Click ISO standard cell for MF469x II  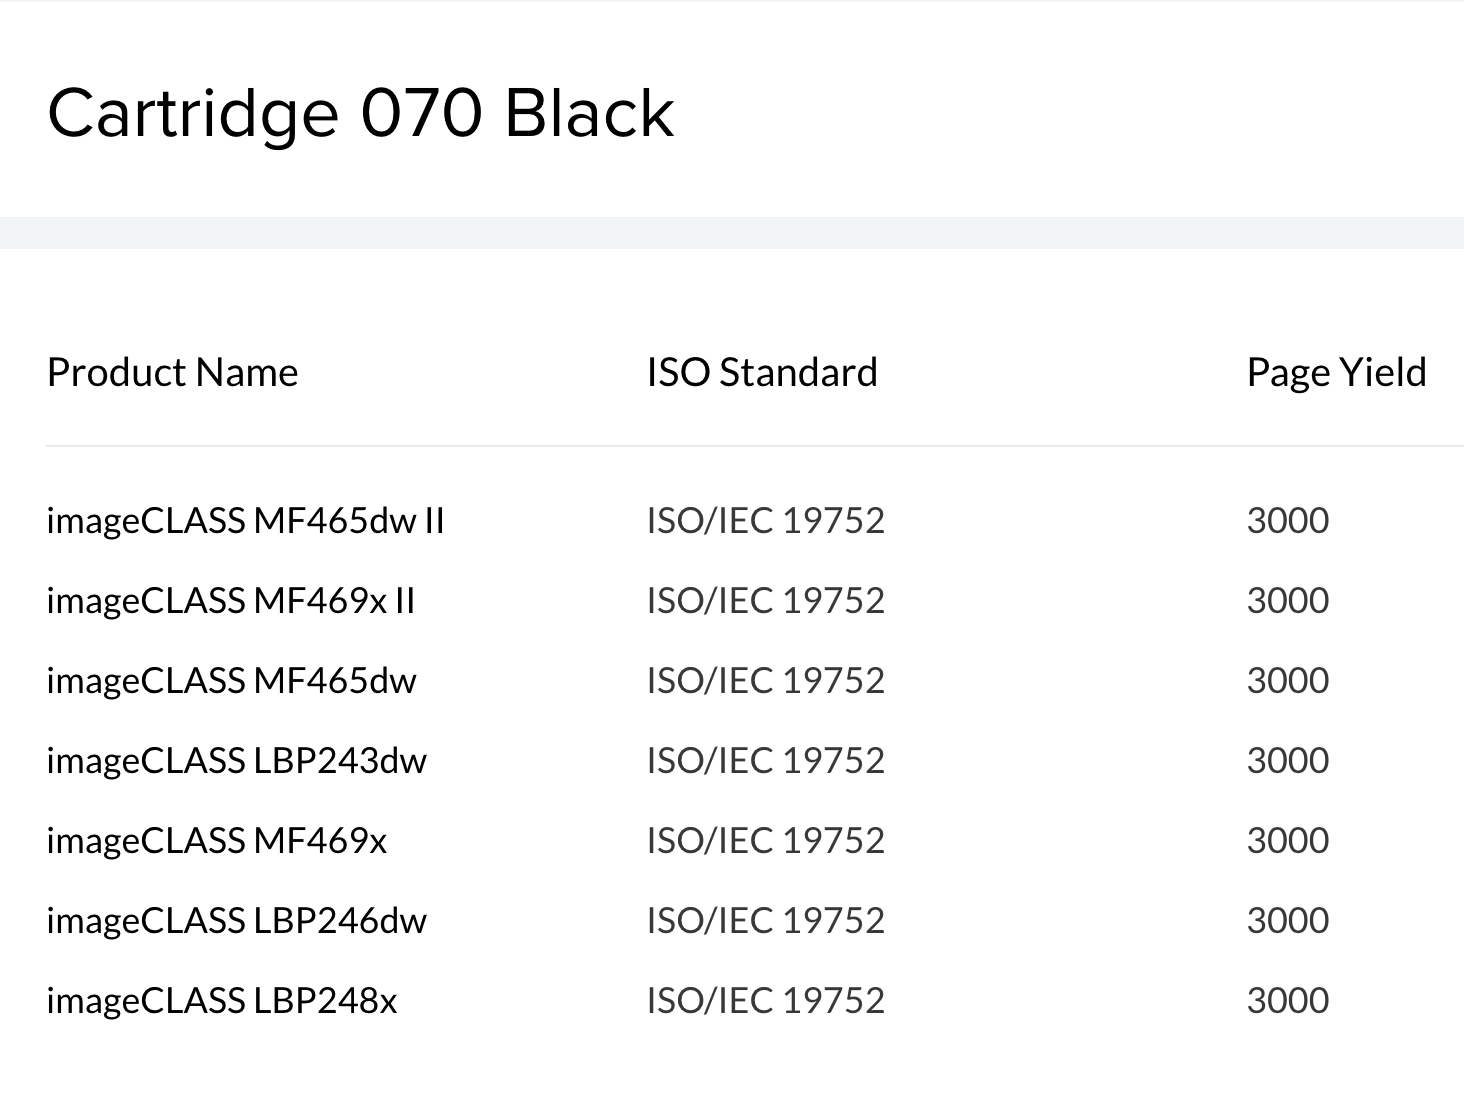765,600
